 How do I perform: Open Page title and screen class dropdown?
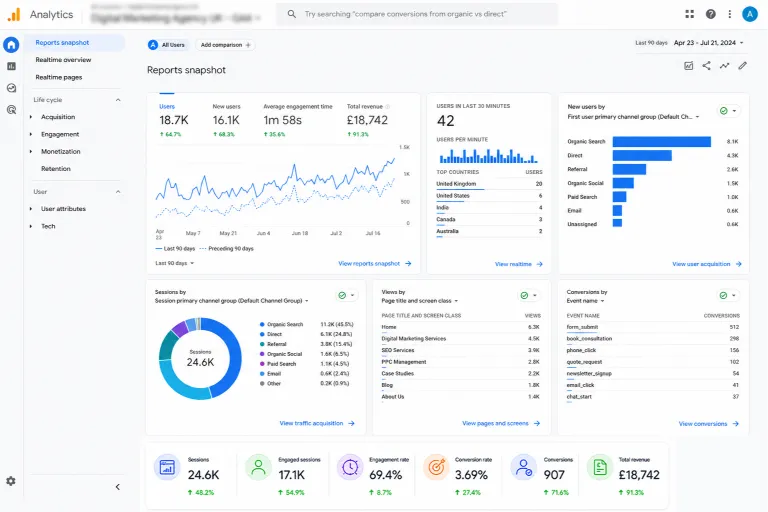(420, 300)
